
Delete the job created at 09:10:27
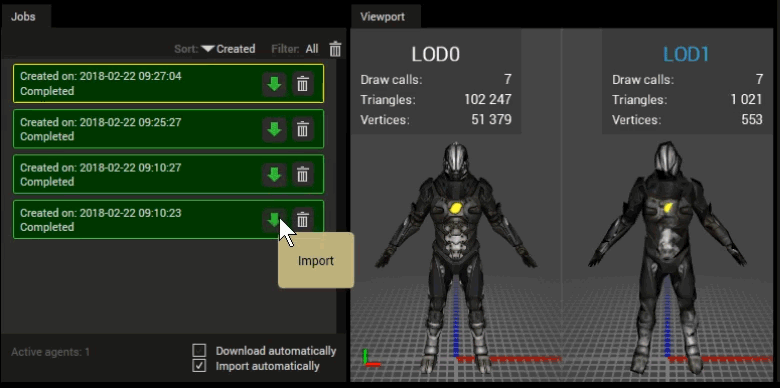pos(302,175)
